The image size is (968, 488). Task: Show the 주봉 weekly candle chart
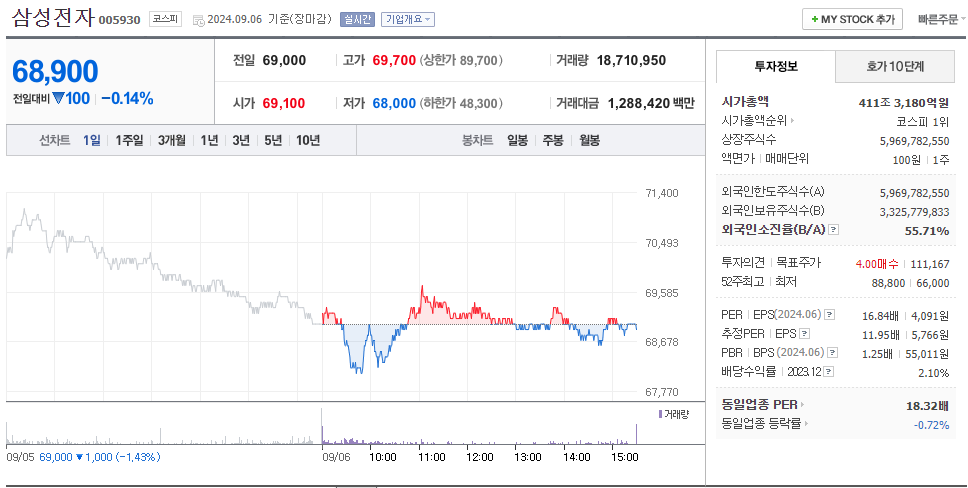pos(553,140)
